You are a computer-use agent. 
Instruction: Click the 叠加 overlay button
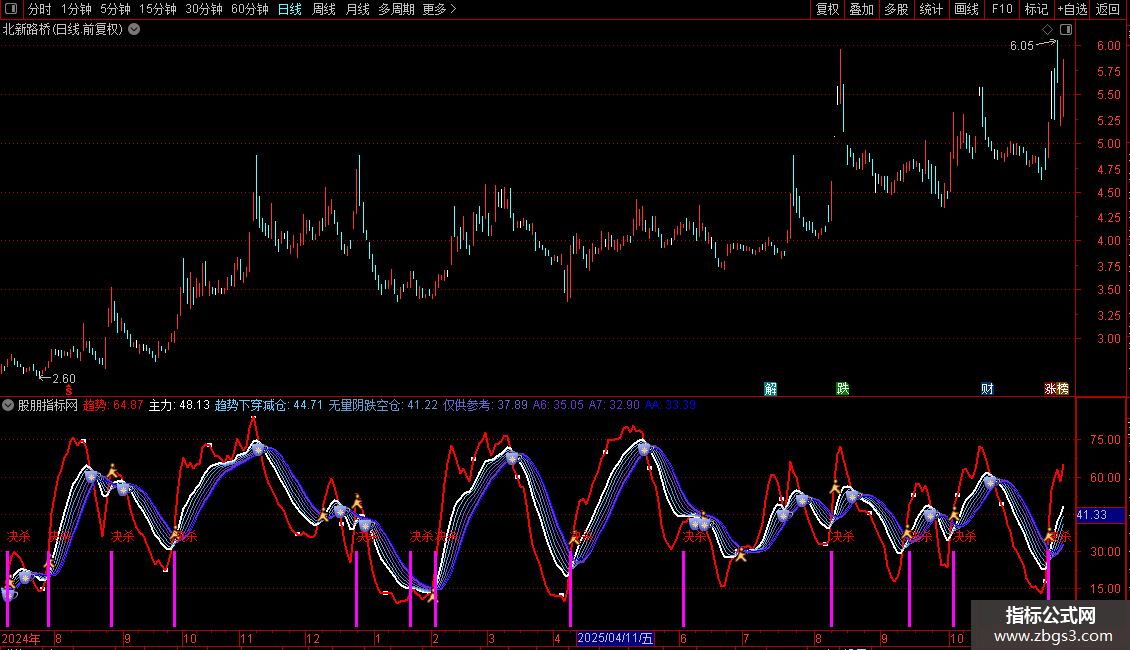click(x=862, y=9)
